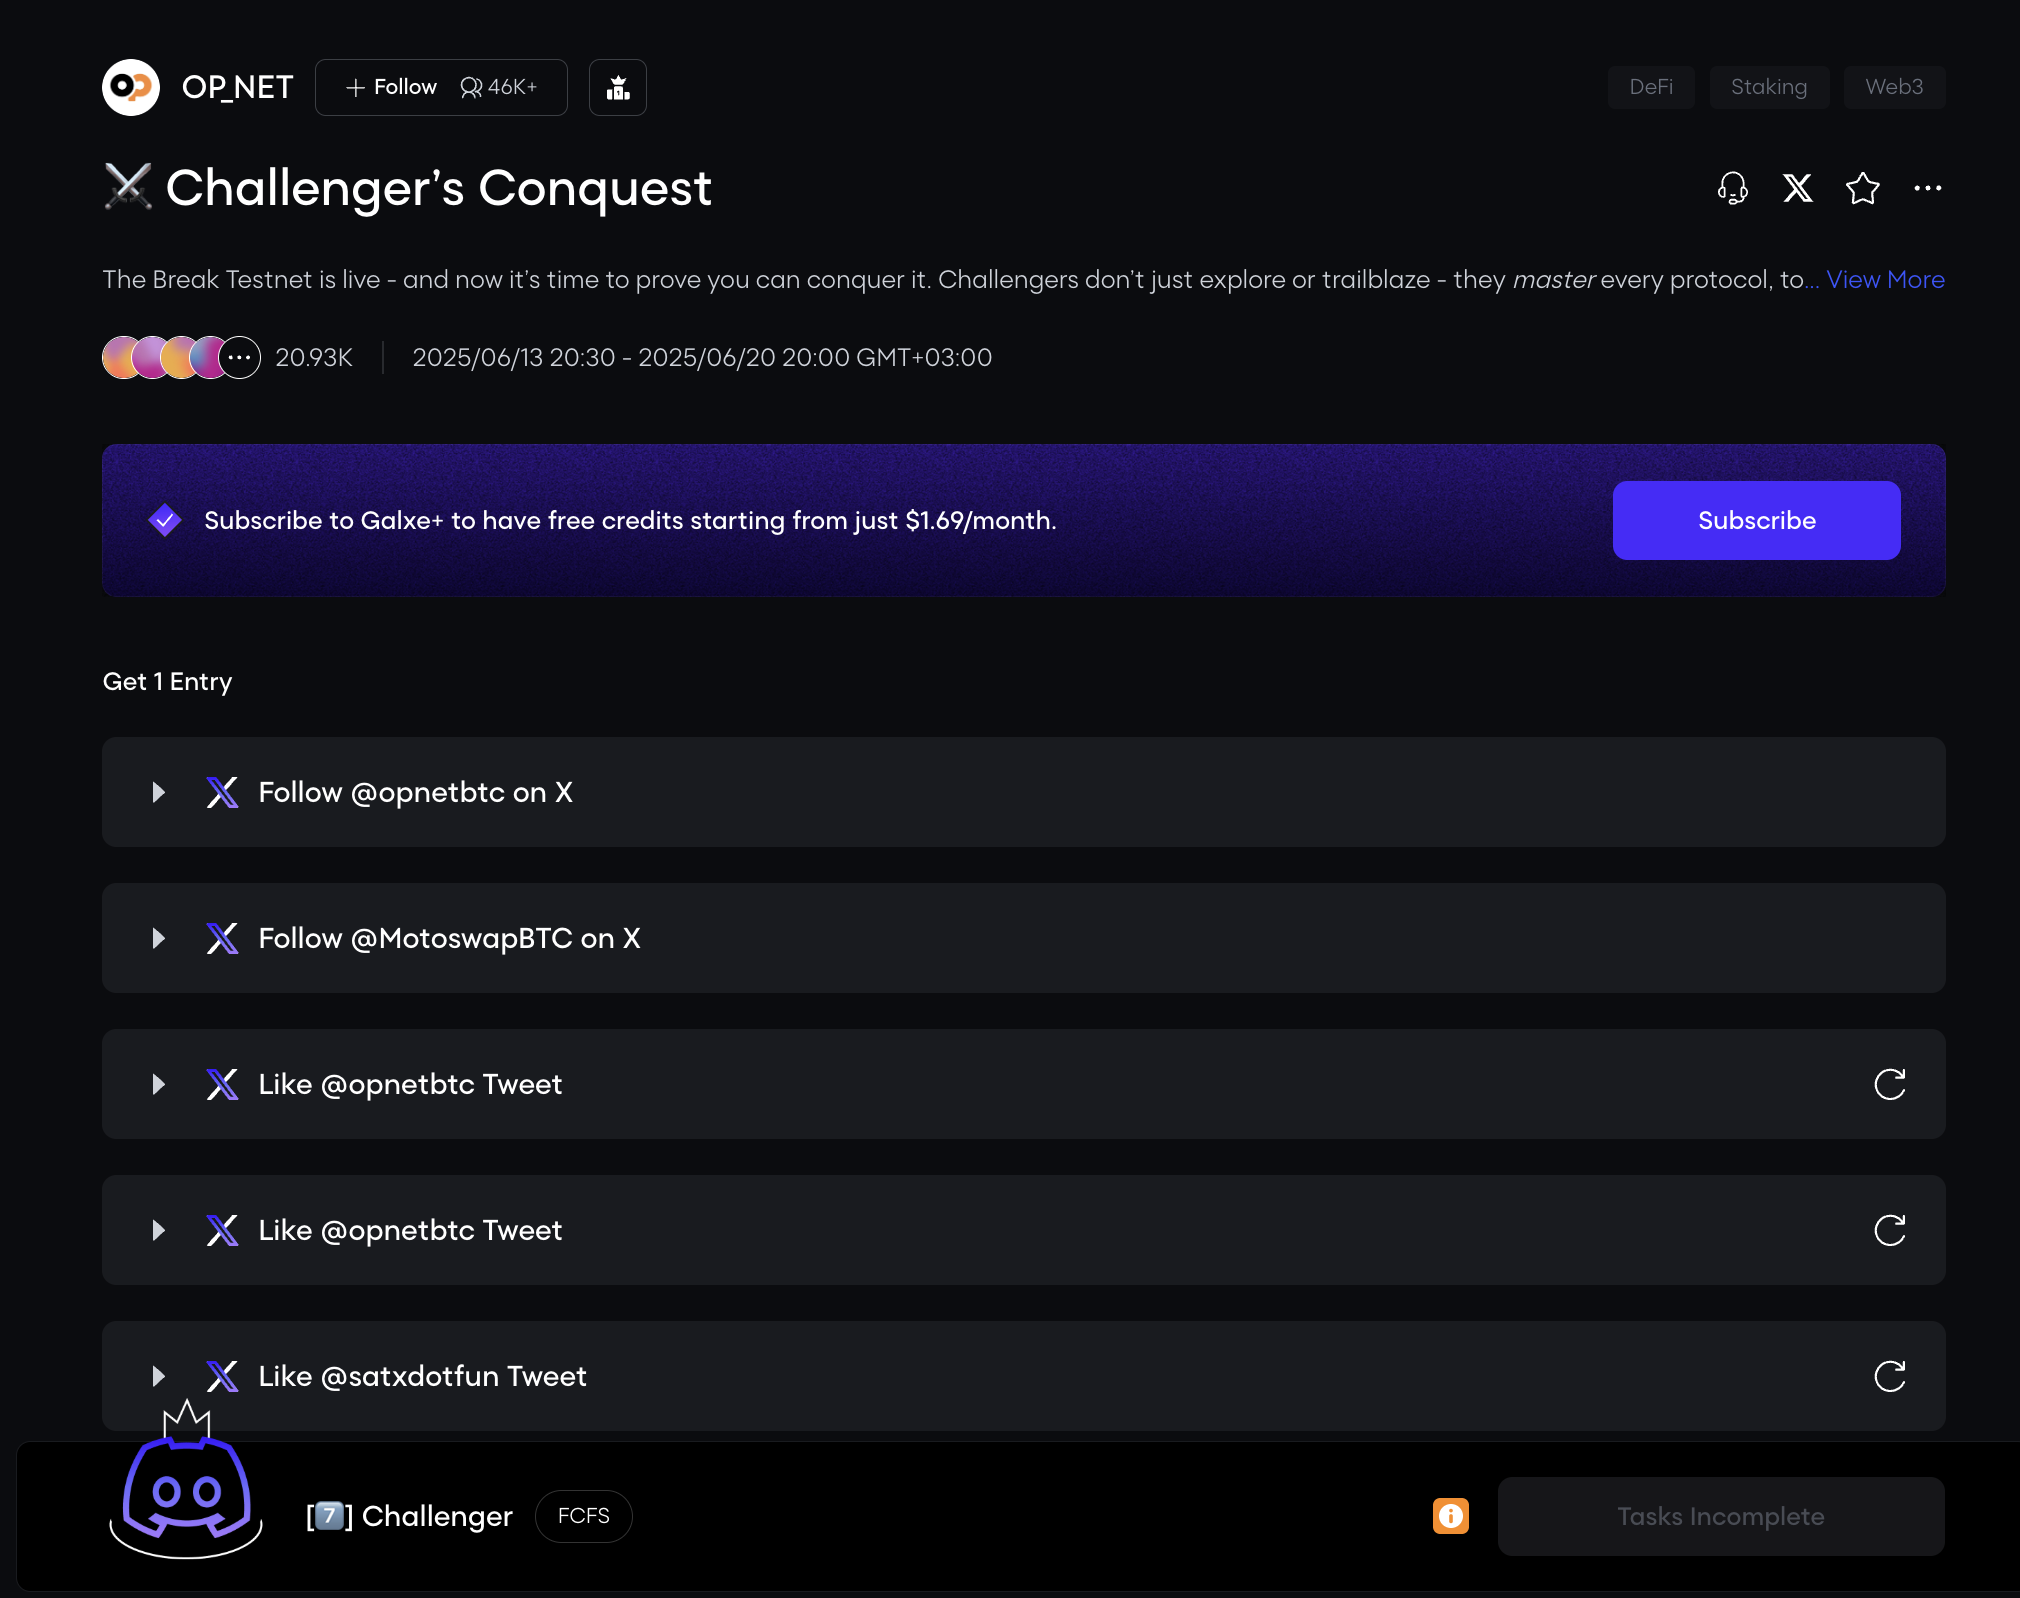Open the leaderboard podium icon
Image resolution: width=2020 pixels, height=1598 pixels.
(x=618, y=88)
